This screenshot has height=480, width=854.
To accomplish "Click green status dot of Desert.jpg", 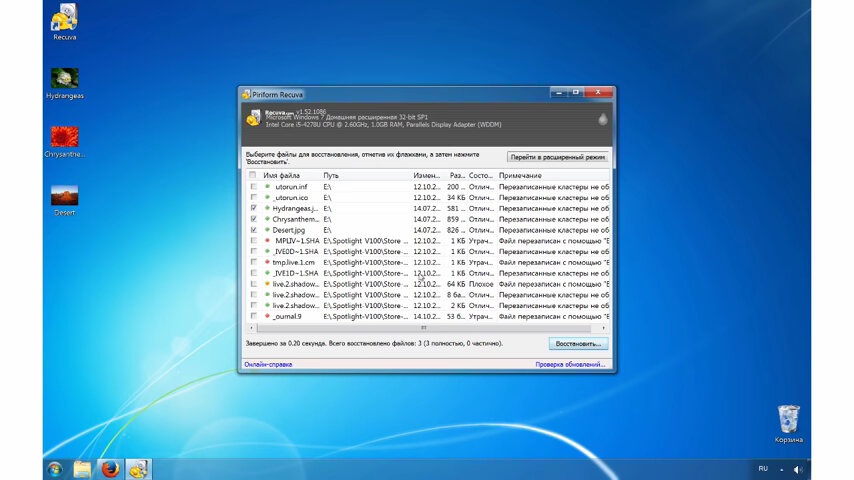I will coord(267,230).
